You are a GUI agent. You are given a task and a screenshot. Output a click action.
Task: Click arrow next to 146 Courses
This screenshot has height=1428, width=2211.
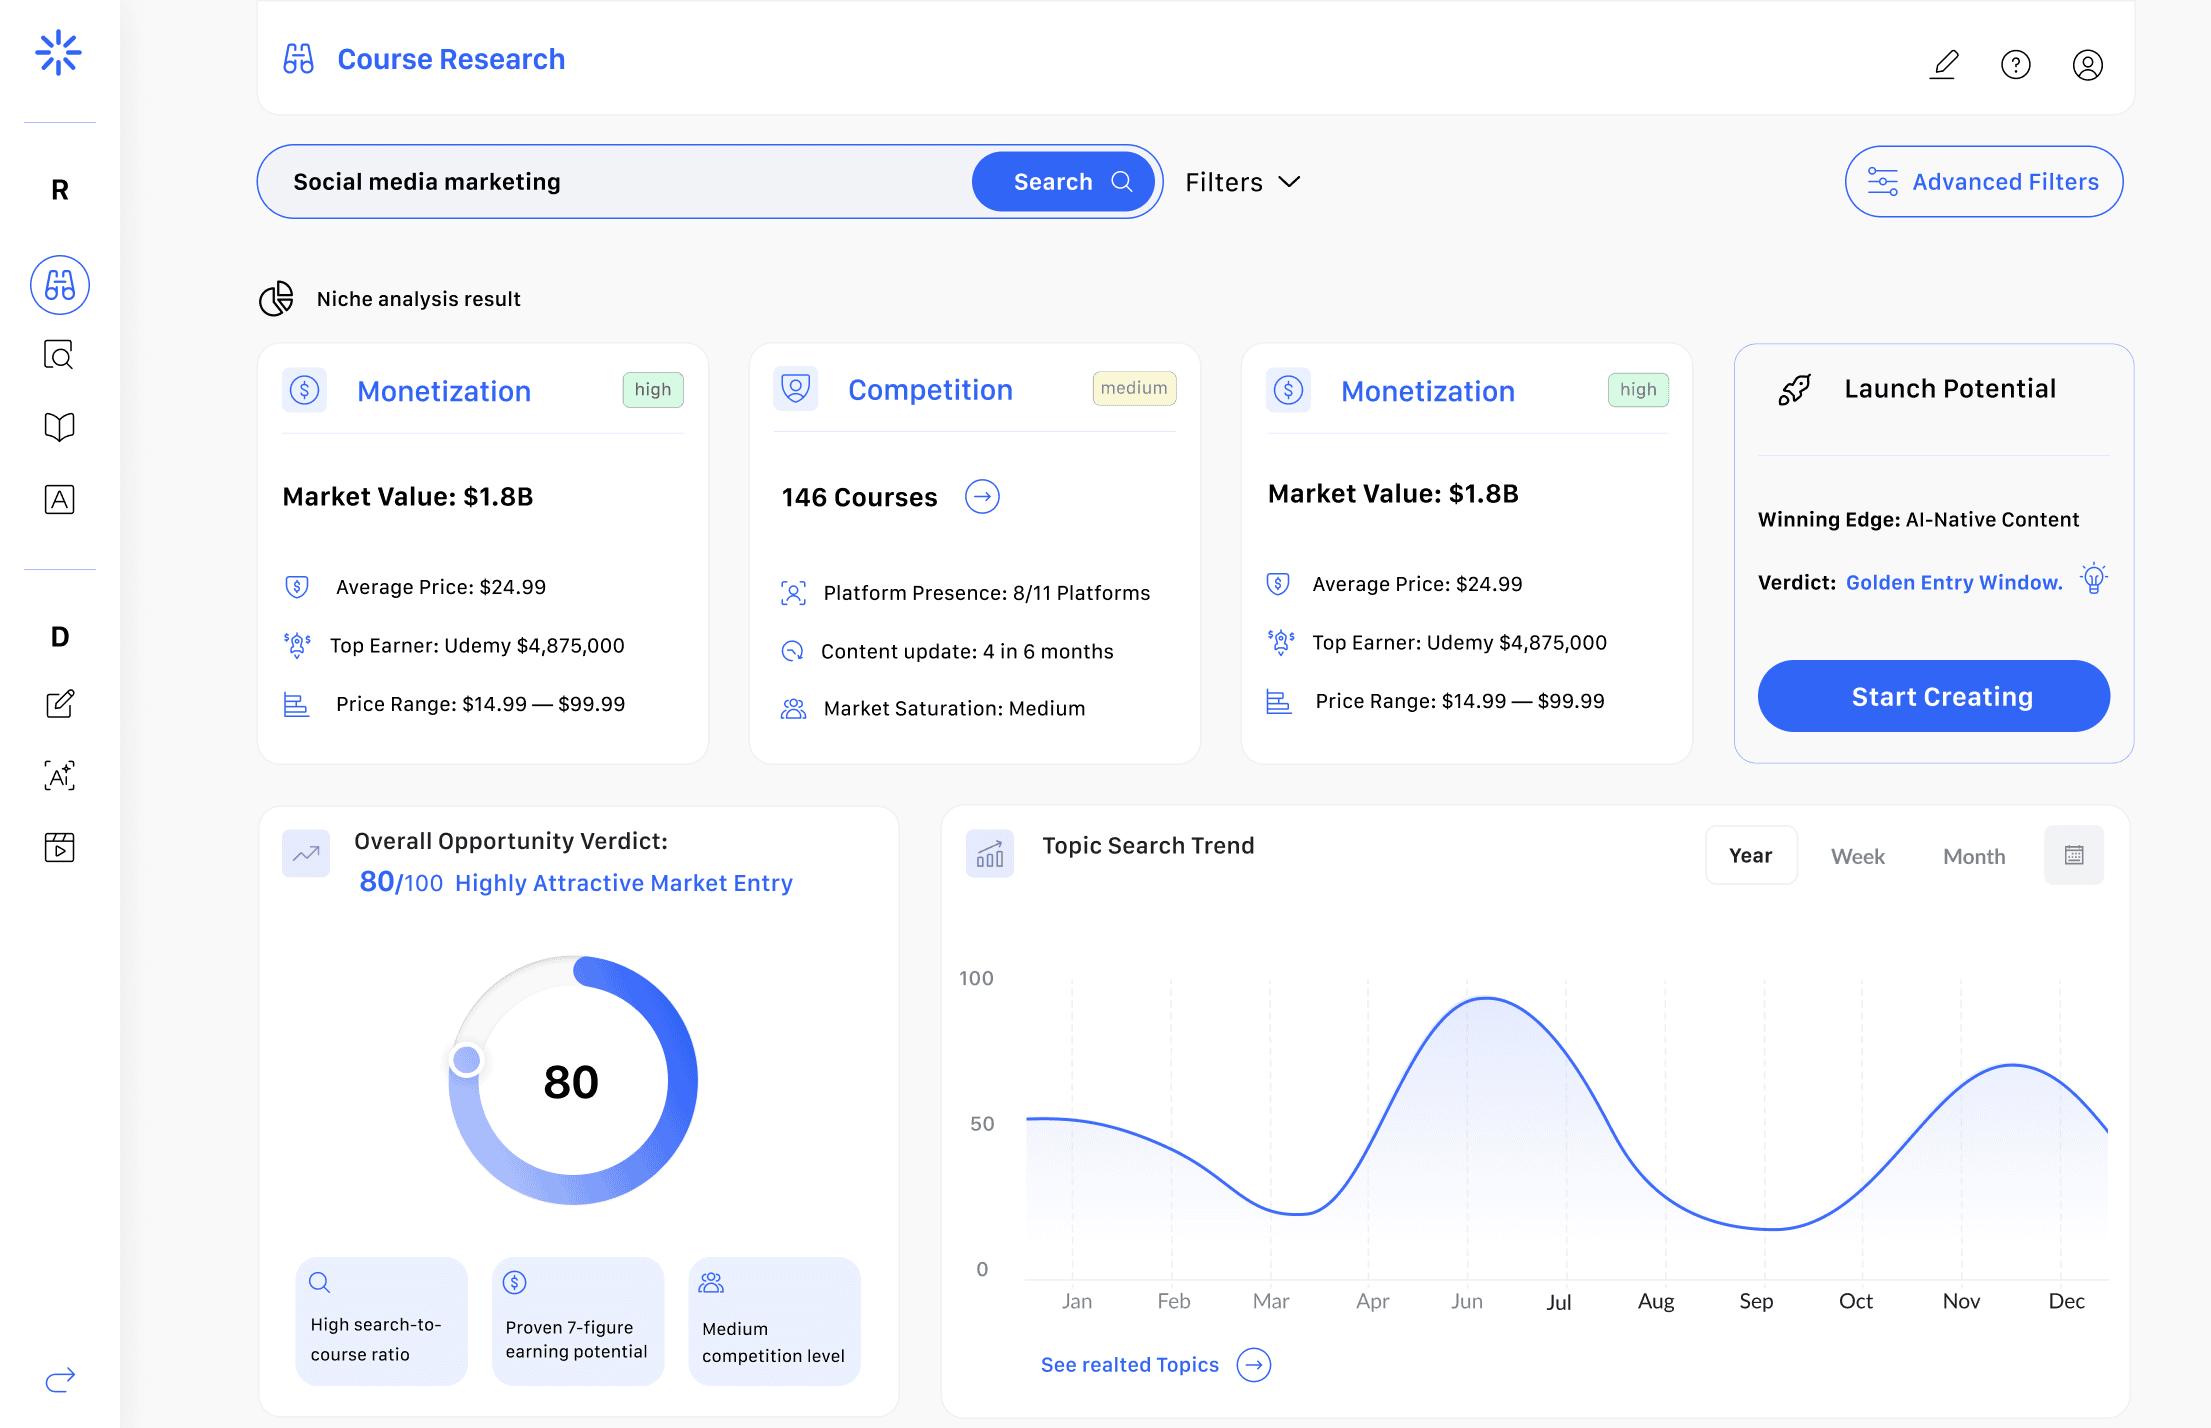click(982, 497)
